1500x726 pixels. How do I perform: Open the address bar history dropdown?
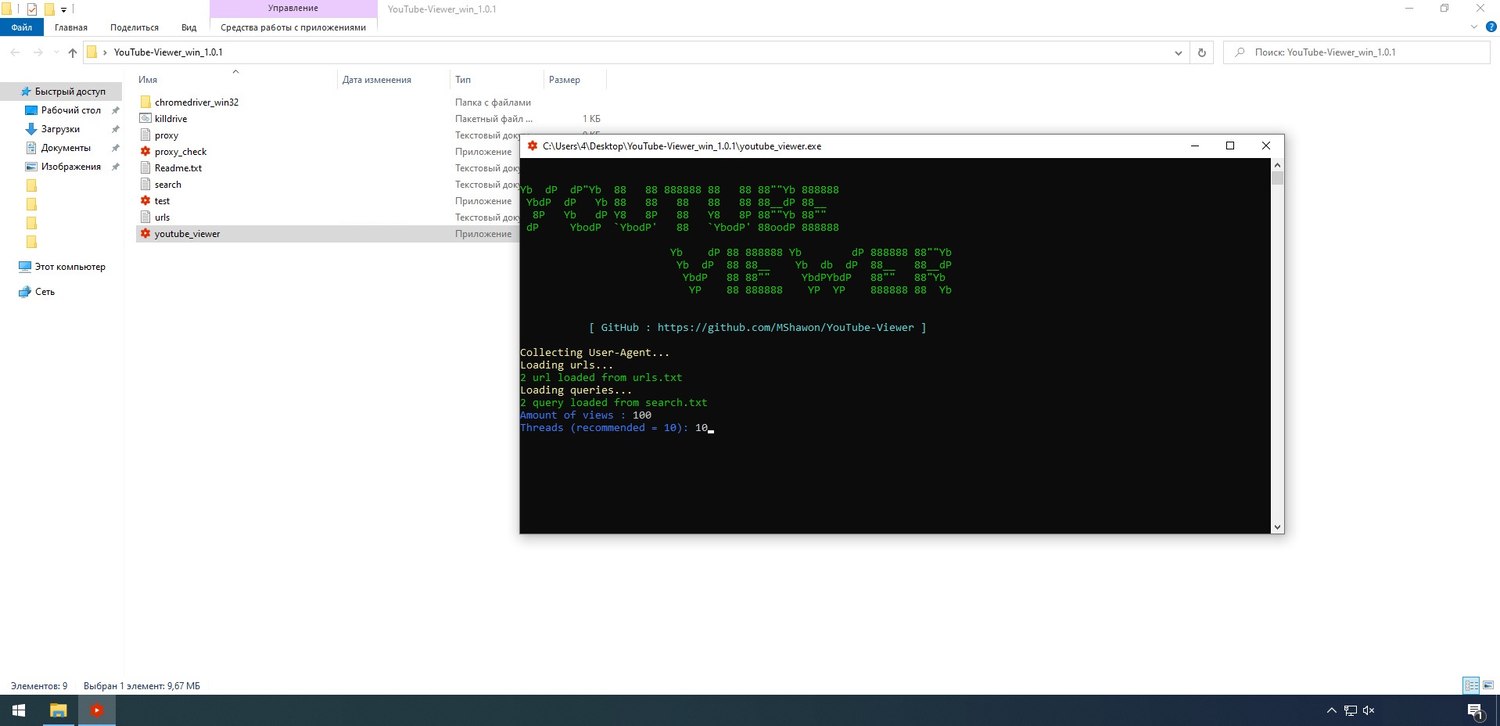[1180, 52]
